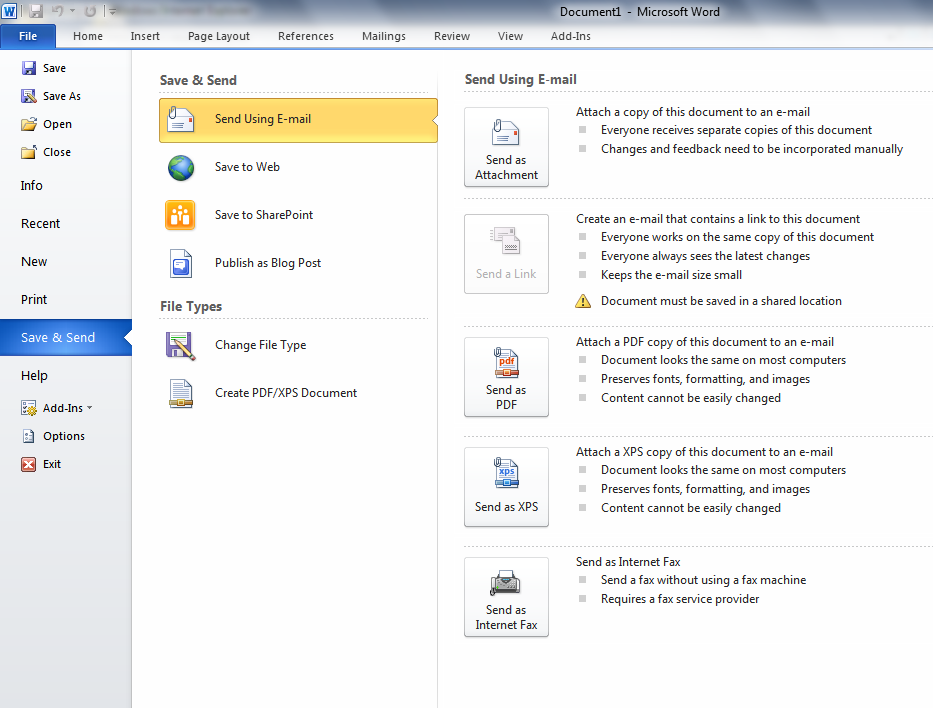Click the Options icon in sidebar
Image resolution: width=933 pixels, height=708 pixels.
pos(29,436)
